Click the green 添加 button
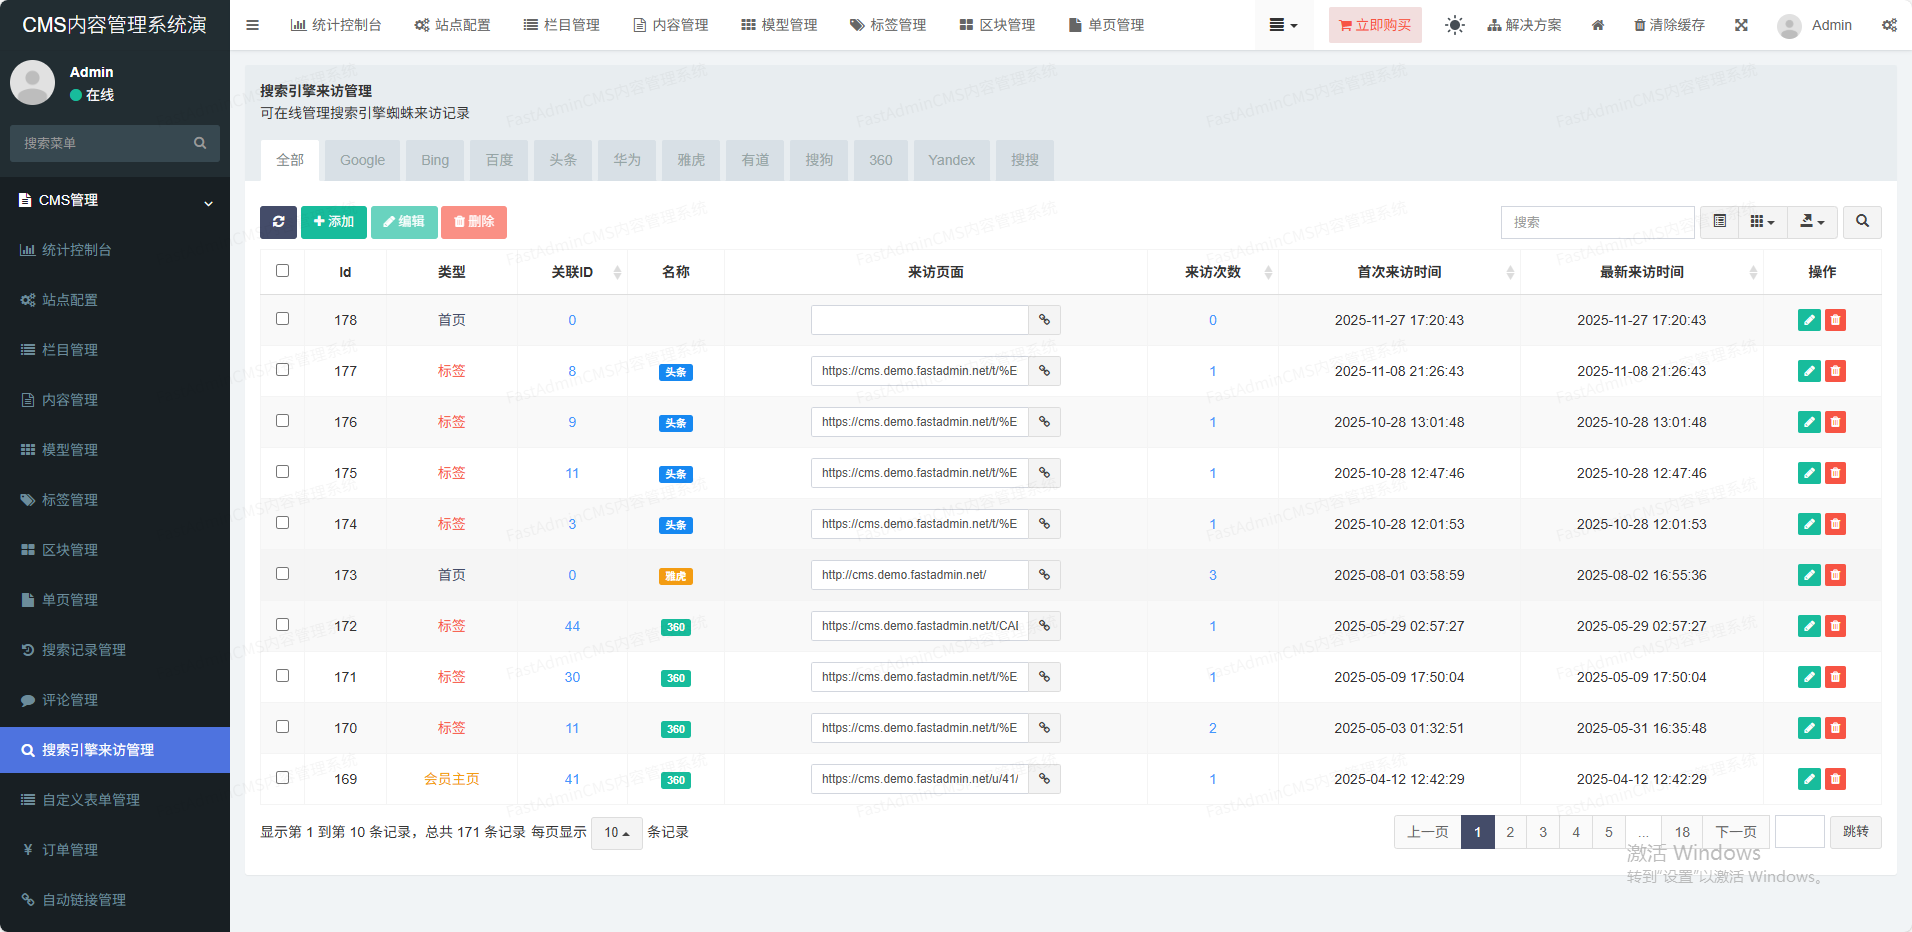1912x932 pixels. coord(334,222)
